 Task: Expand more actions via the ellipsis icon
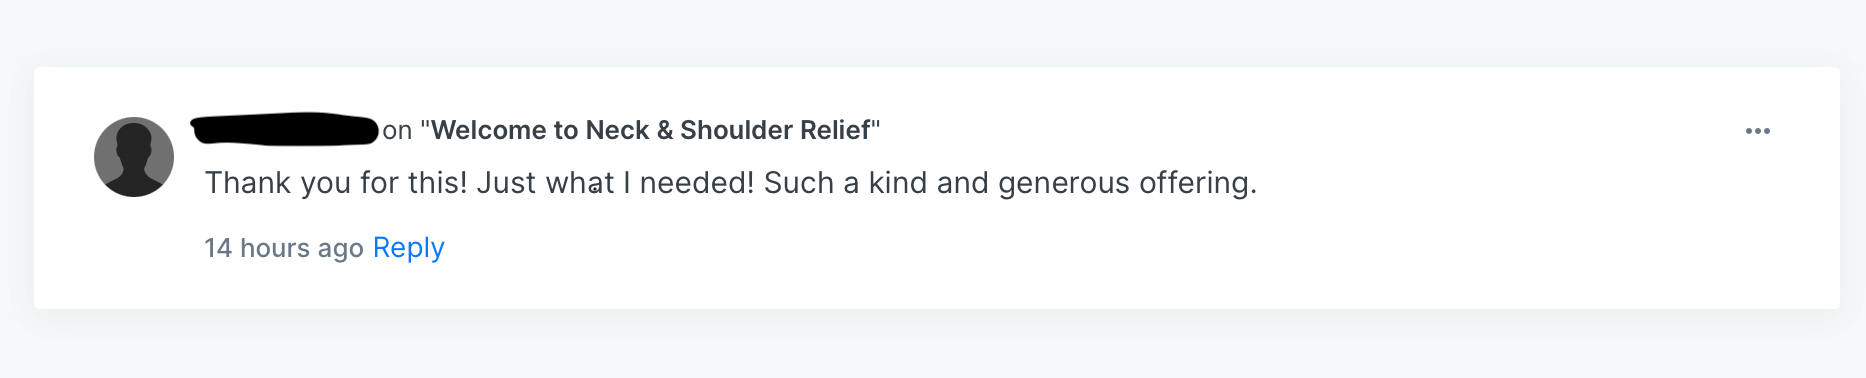[x=1757, y=131]
